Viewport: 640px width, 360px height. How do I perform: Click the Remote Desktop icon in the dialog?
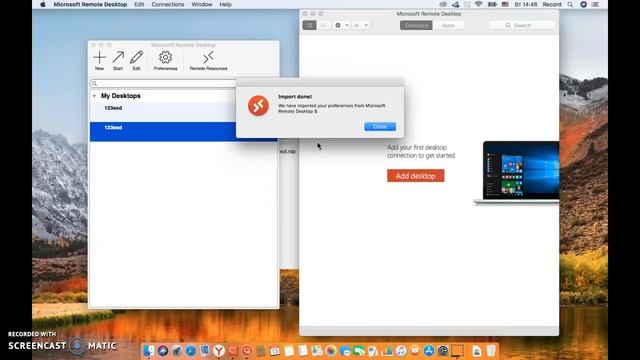pyautogui.click(x=258, y=106)
